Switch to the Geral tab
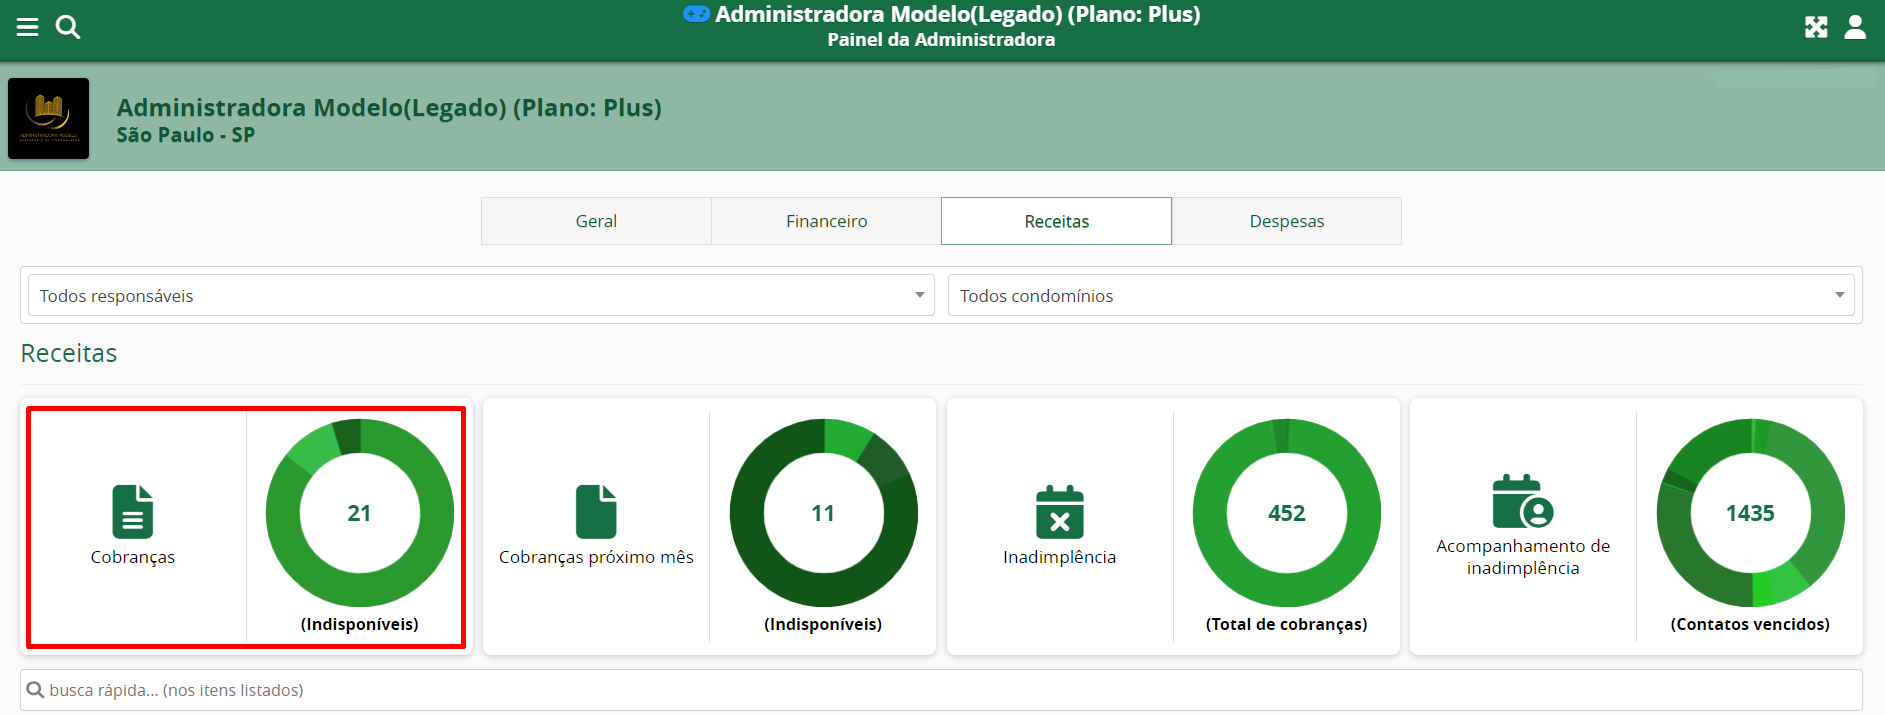 [596, 221]
